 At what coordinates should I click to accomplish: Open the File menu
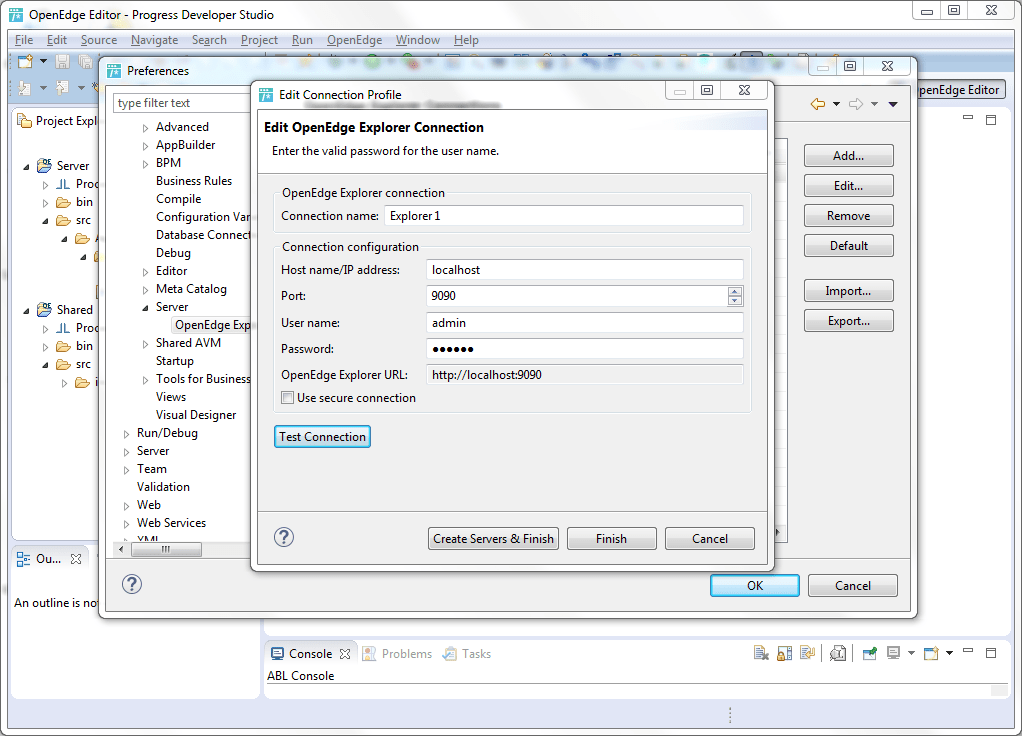[24, 40]
